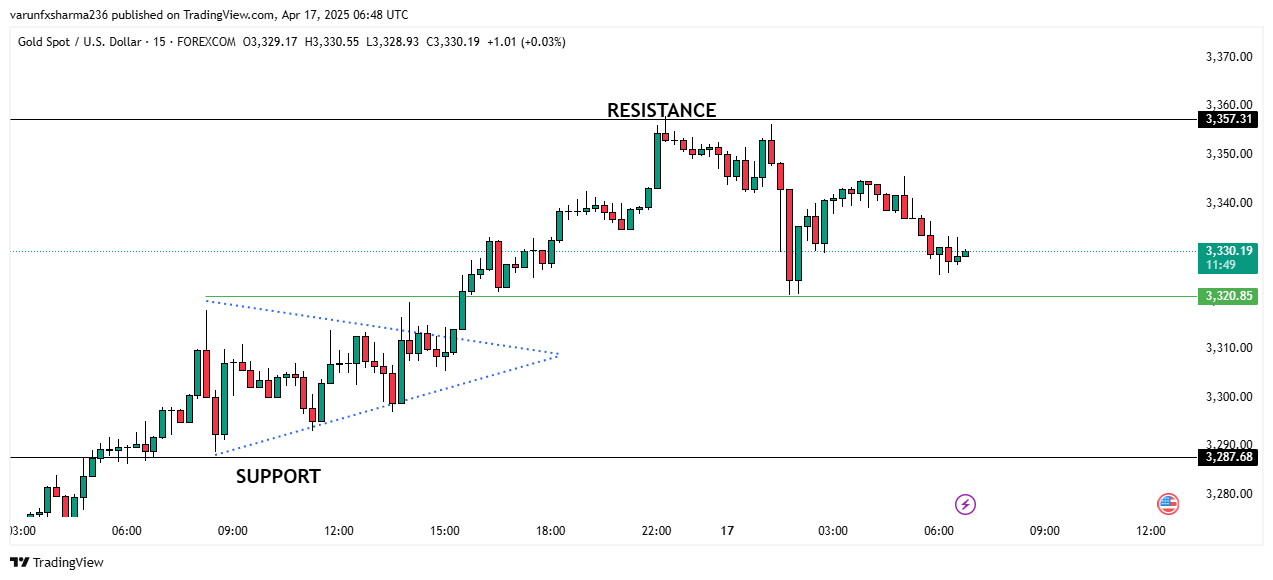This screenshot has width=1273, height=580.
Task: Click the 22:00 label on the time axis
Action: pos(656,531)
